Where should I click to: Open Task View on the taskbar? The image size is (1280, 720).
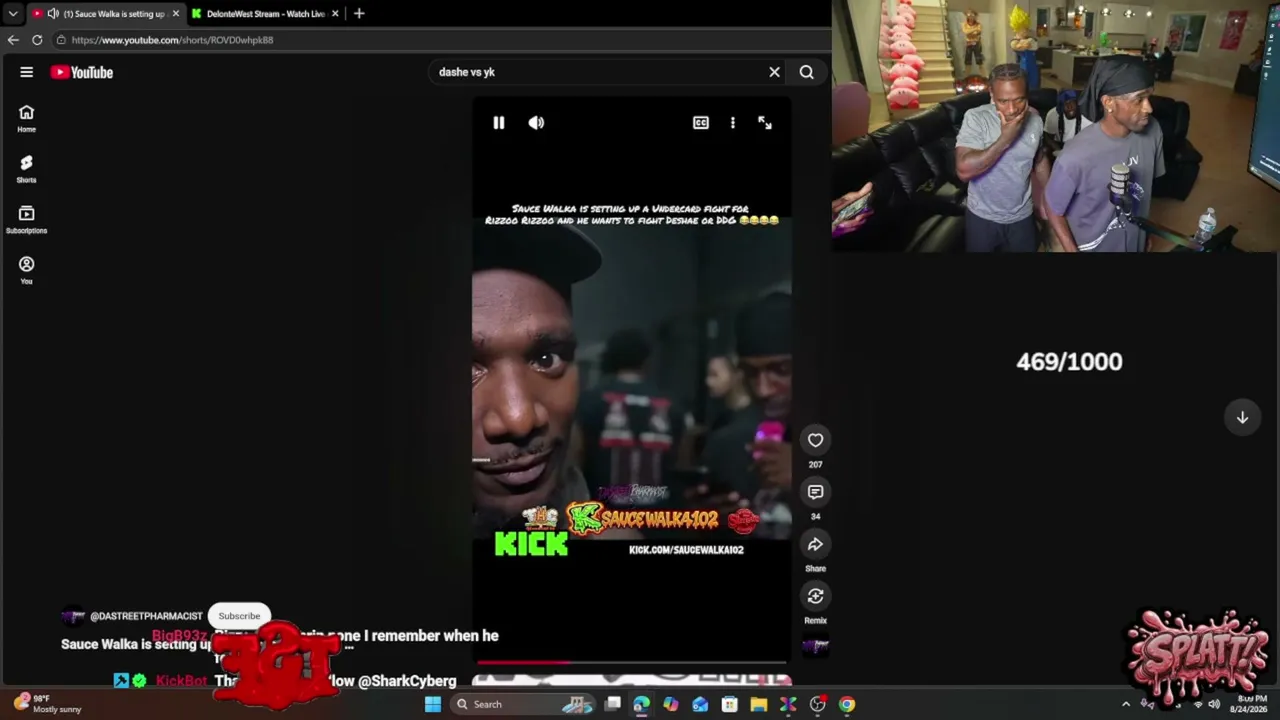[x=613, y=704]
